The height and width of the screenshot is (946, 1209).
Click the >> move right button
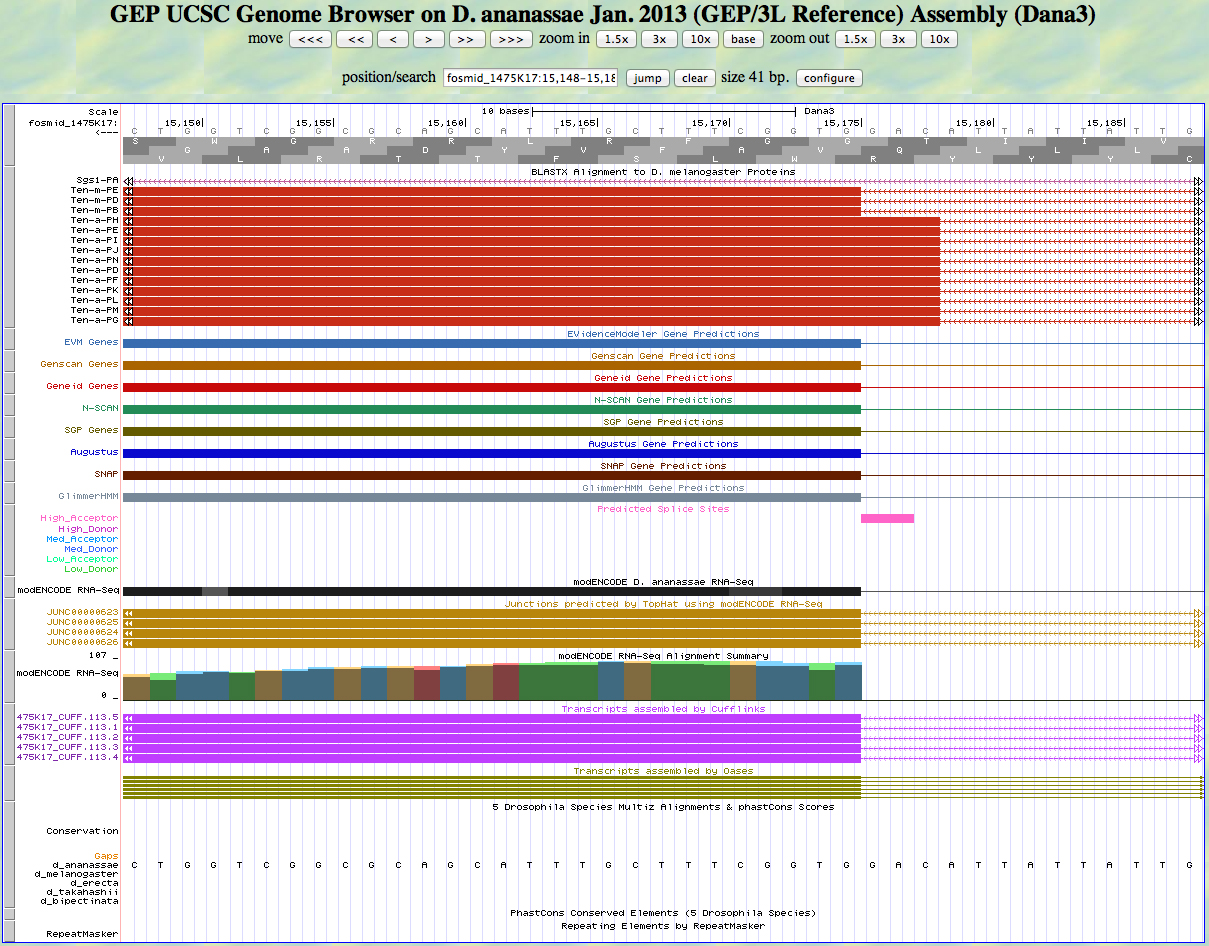467,39
